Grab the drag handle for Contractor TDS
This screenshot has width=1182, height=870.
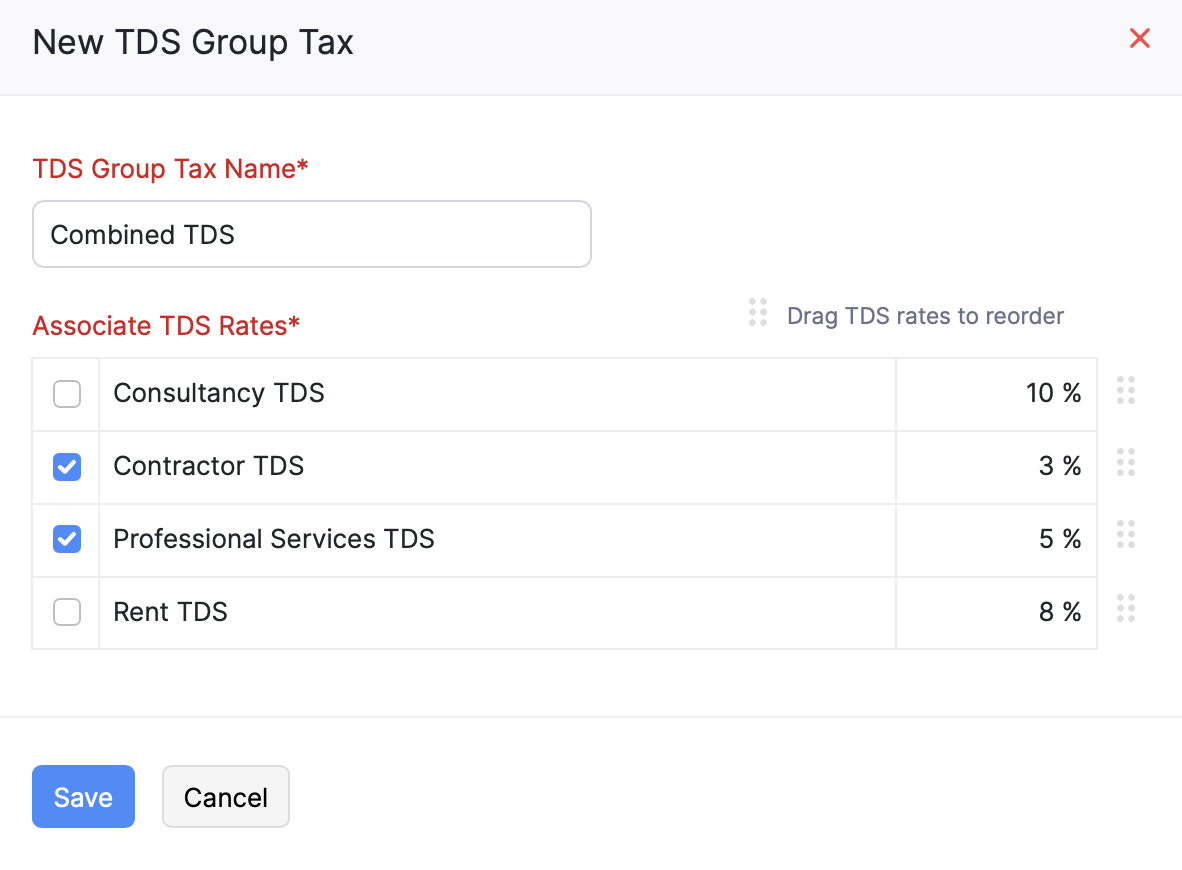tap(1125, 462)
